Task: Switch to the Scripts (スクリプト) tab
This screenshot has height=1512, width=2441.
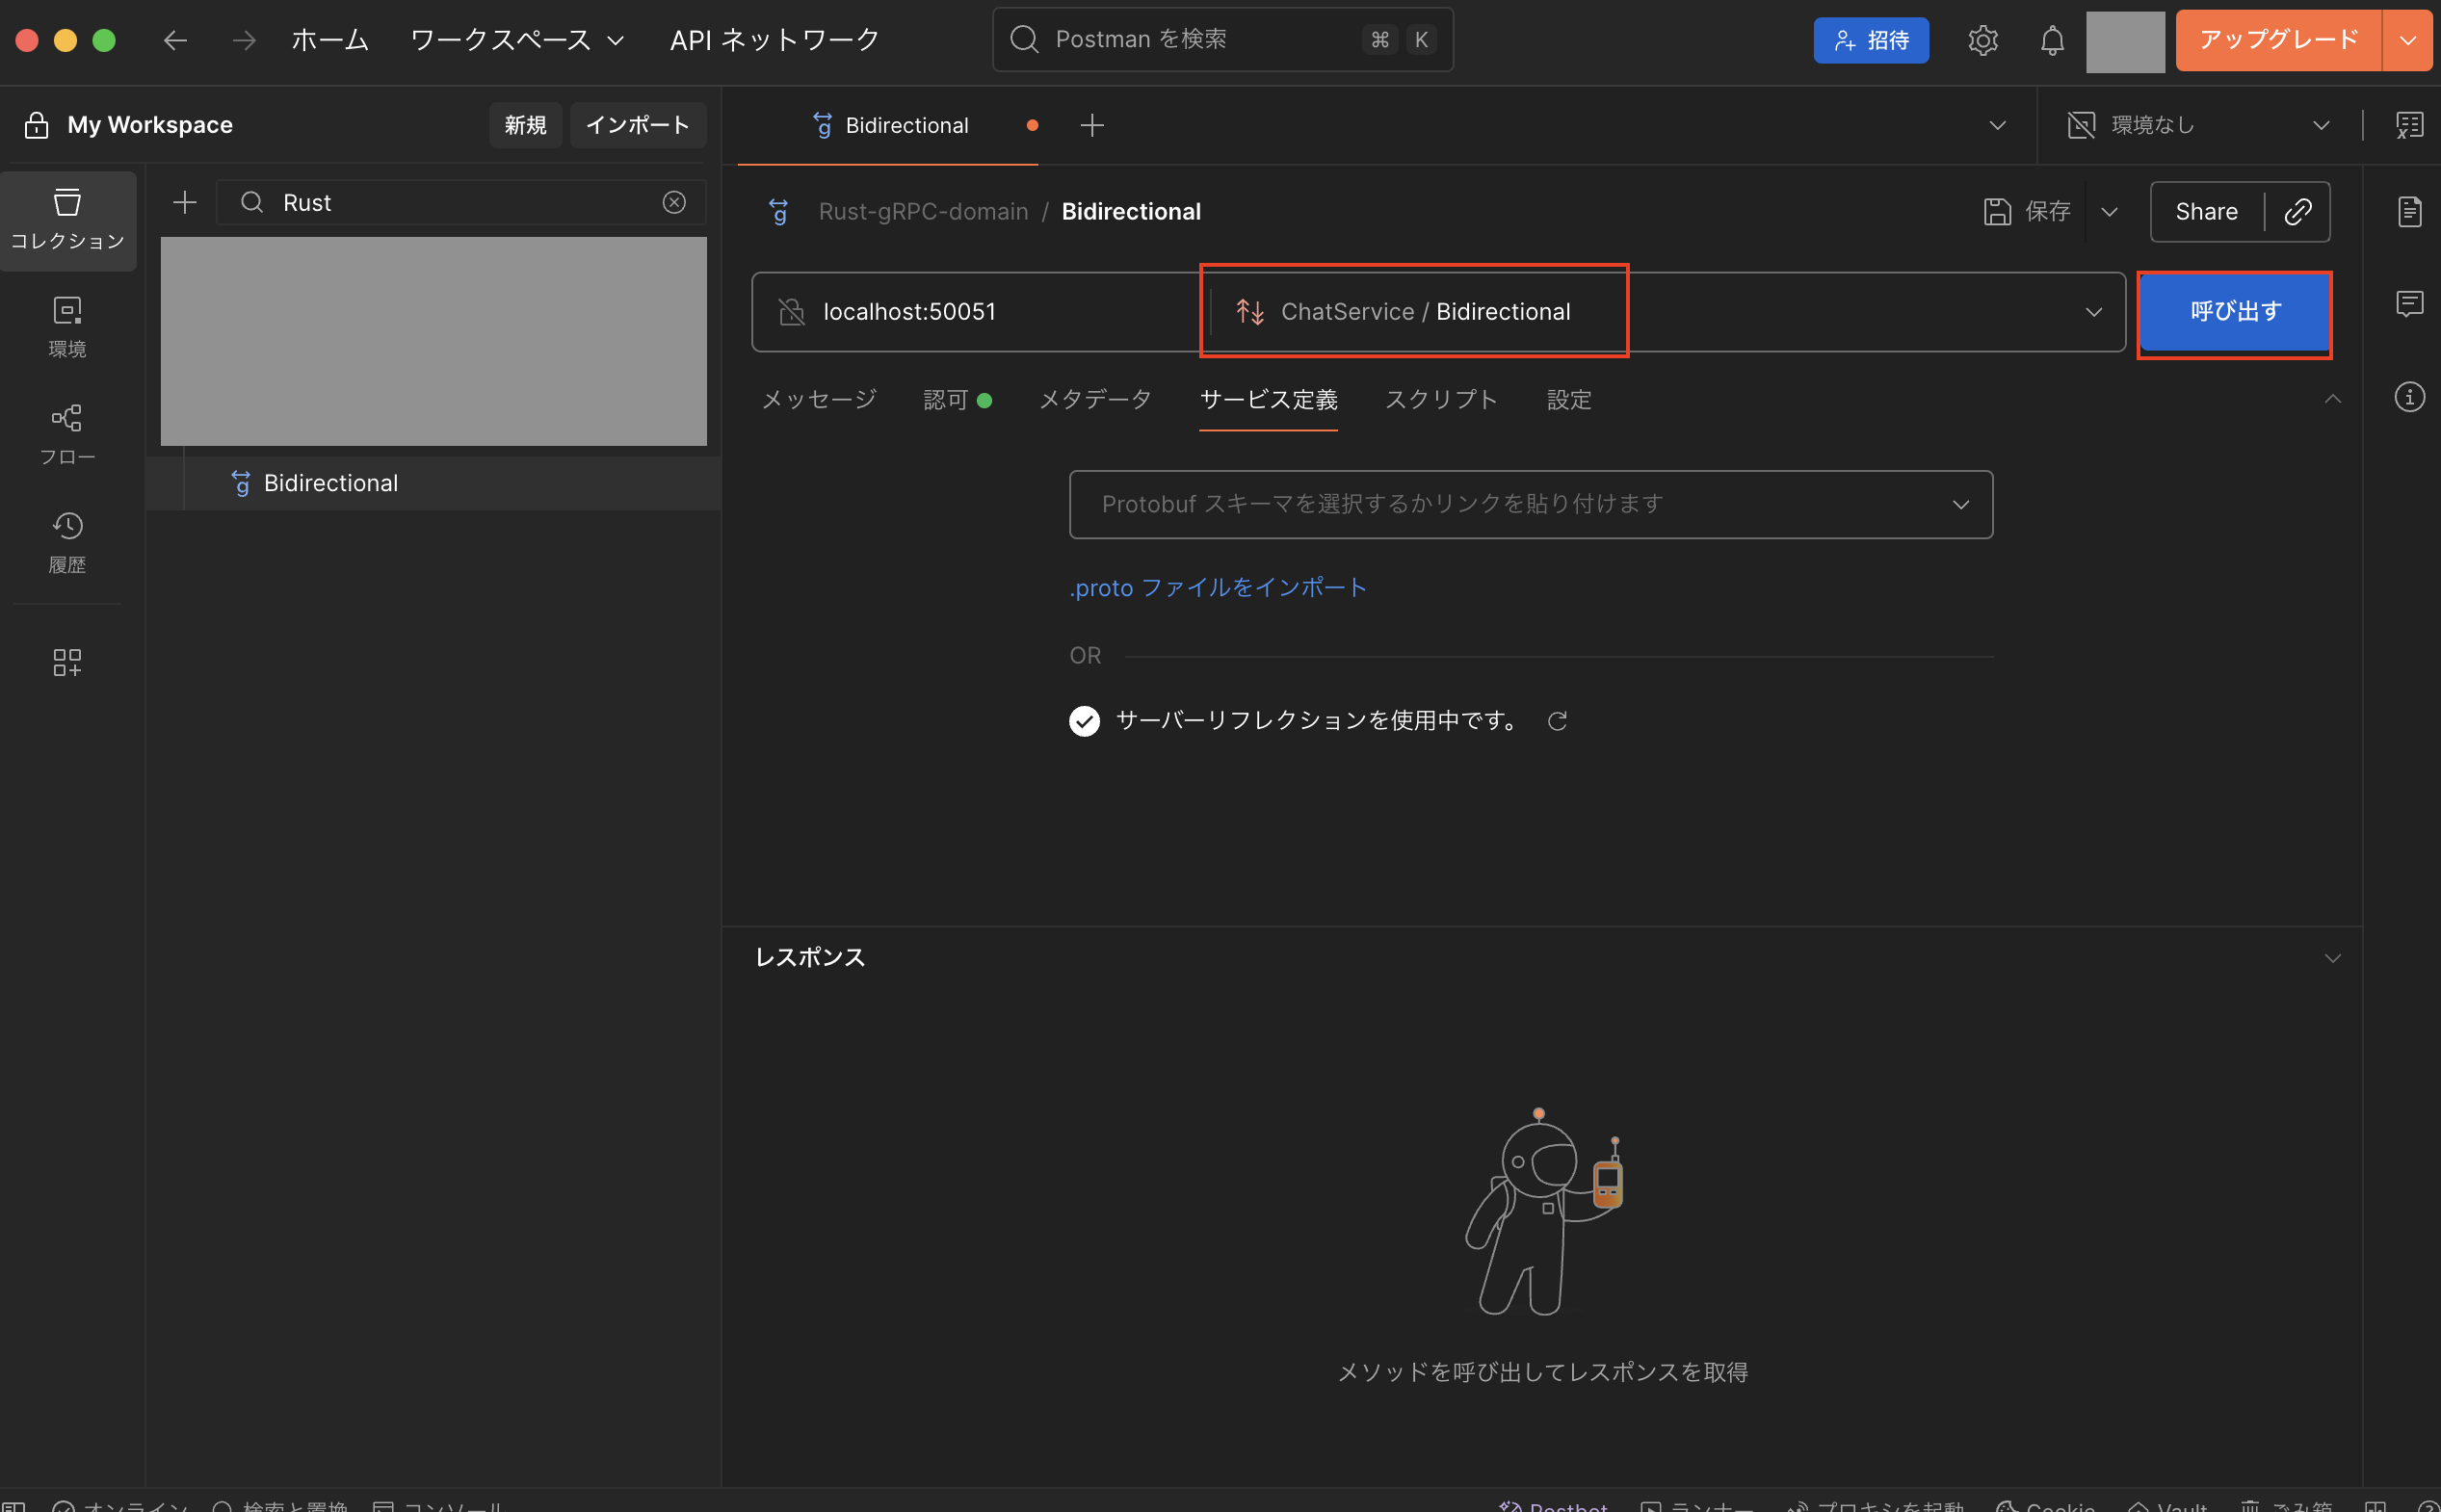Action: (1441, 399)
